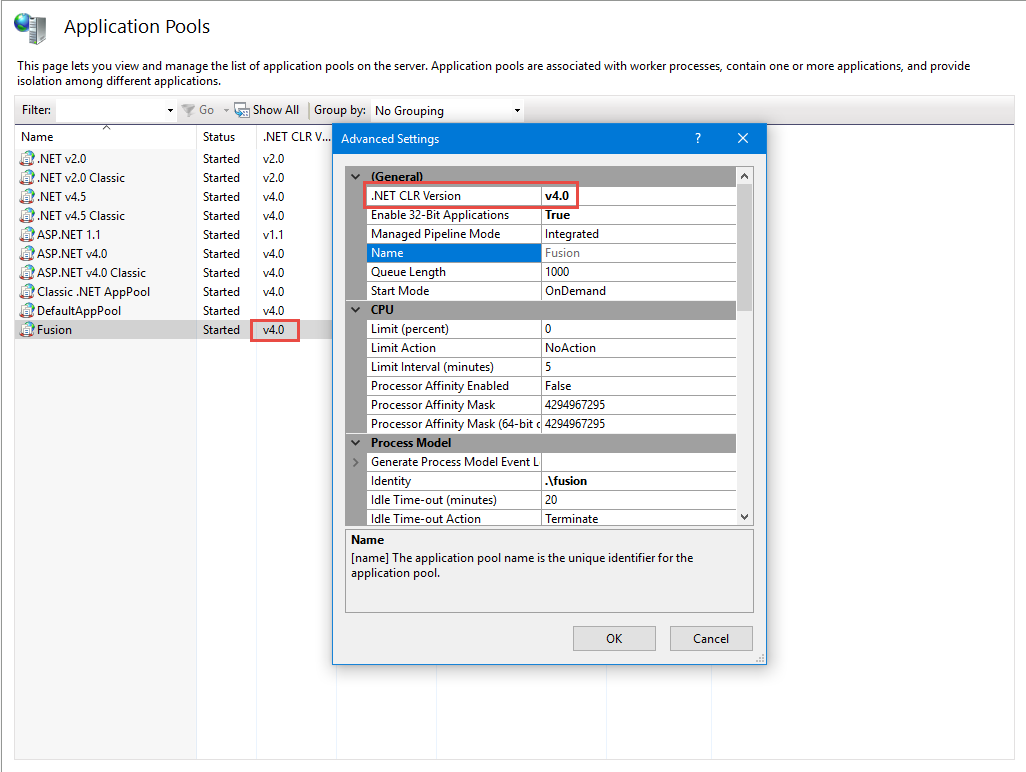Open the Filter dropdown

[x=170, y=111]
